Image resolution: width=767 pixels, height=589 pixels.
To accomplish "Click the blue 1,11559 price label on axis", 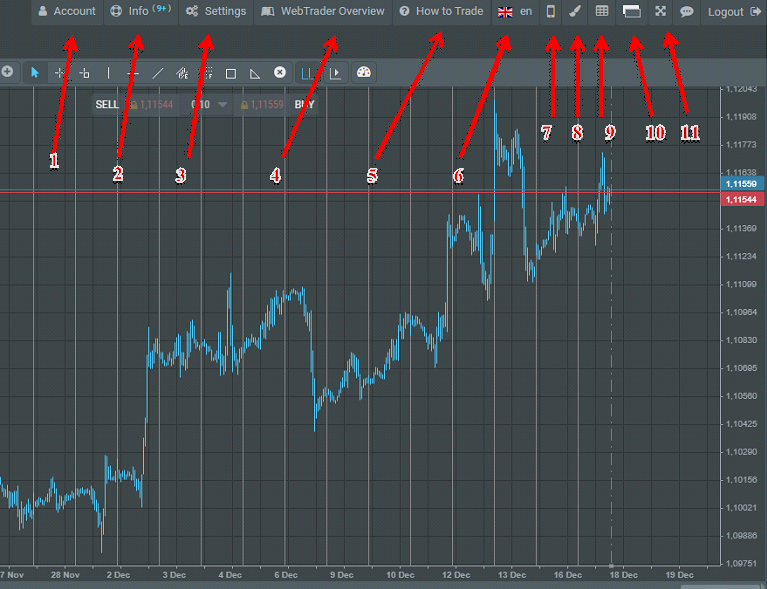I will tap(742, 184).
